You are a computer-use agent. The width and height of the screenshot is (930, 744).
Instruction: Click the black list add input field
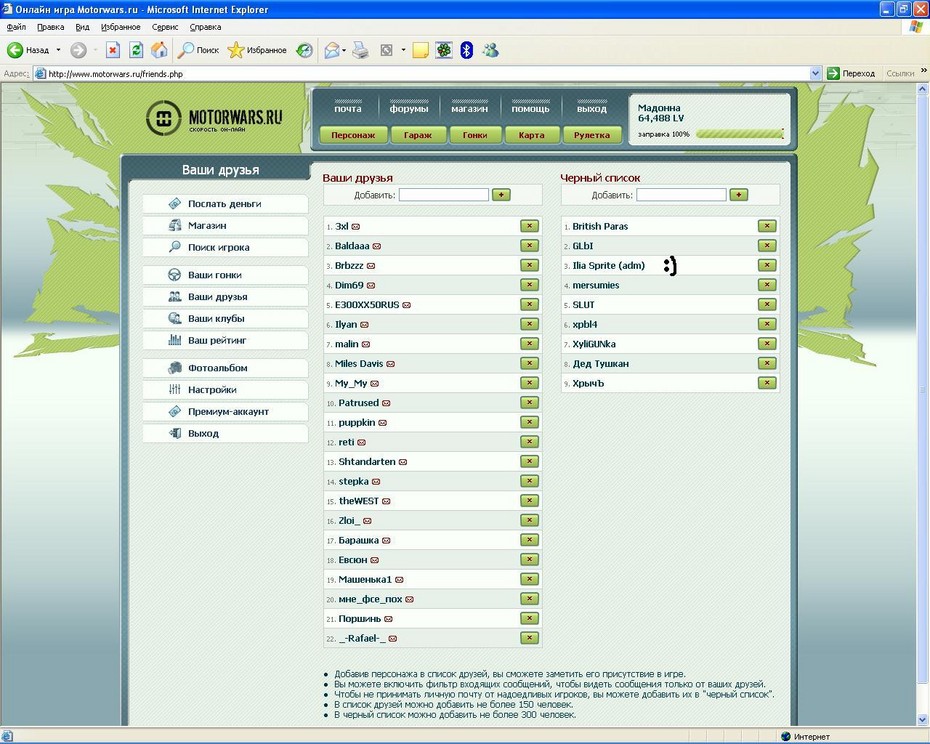pyautogui.click(x=681, y=195)
